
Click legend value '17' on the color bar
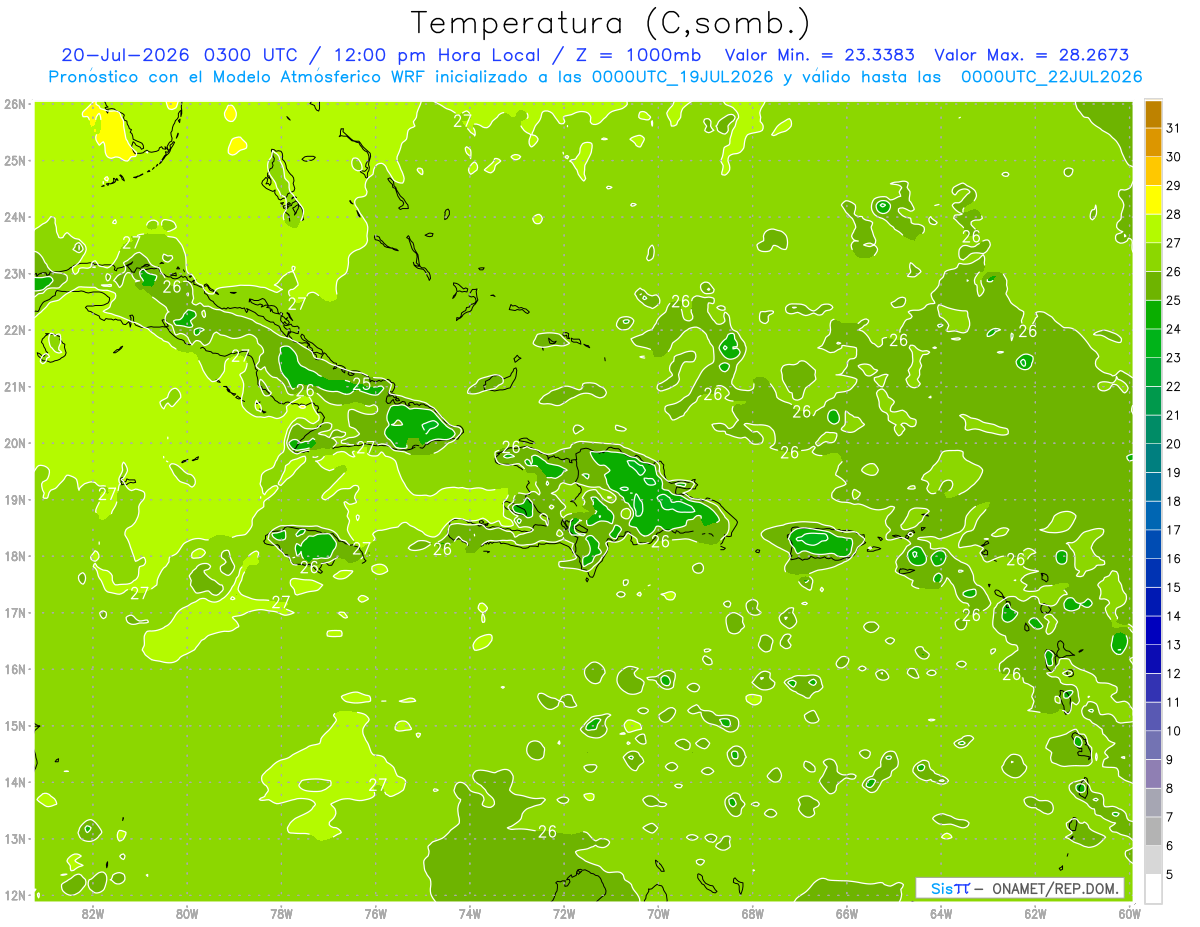click(x=1173, y=529)
